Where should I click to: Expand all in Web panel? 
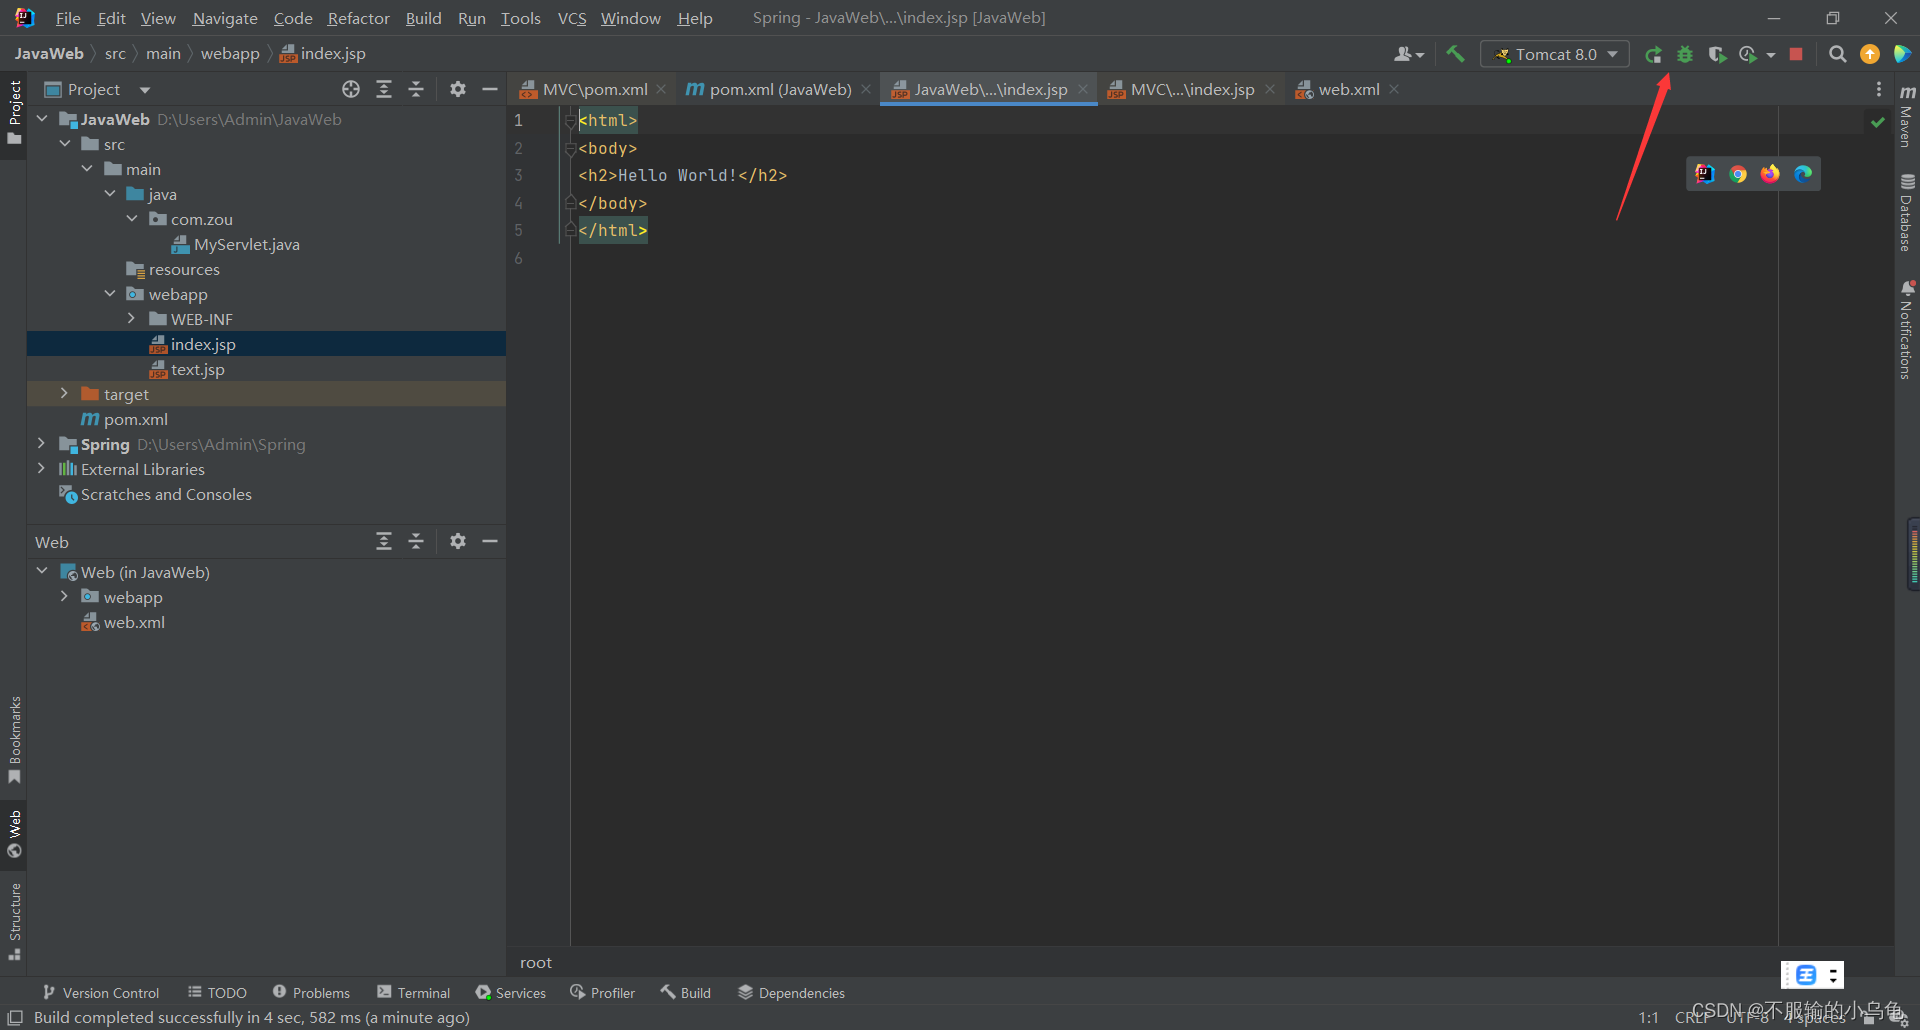(384, 541)
